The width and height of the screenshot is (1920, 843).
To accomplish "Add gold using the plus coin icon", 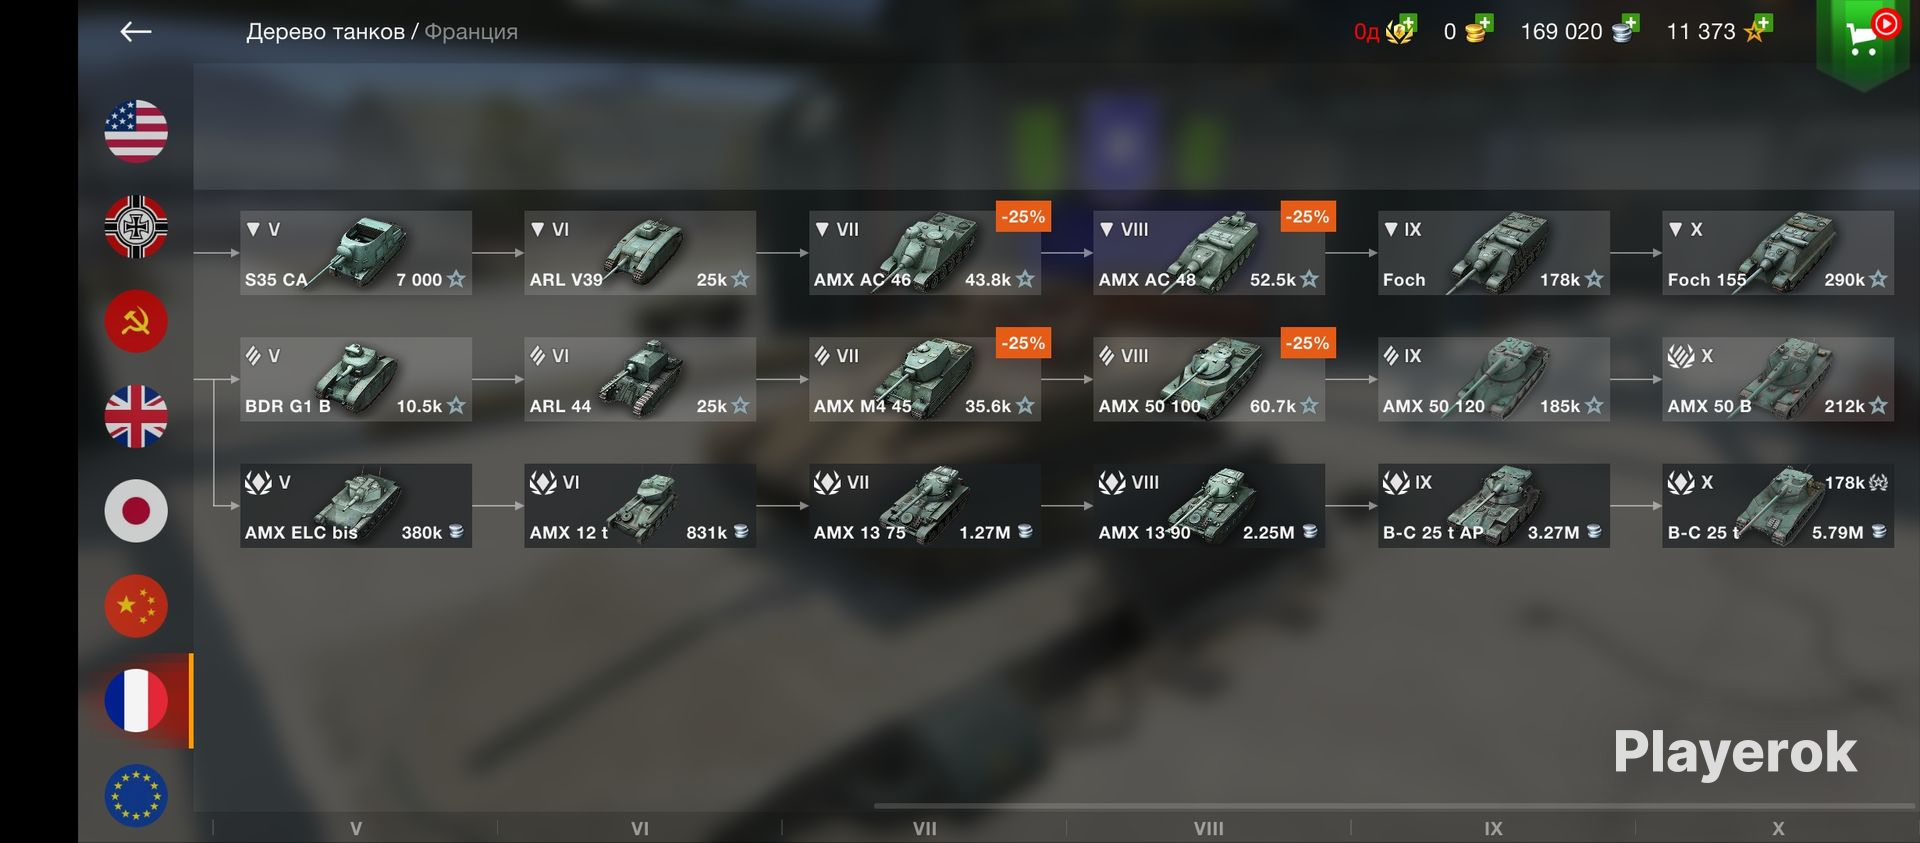I will pyautogui.click(x=1478, y=29).
